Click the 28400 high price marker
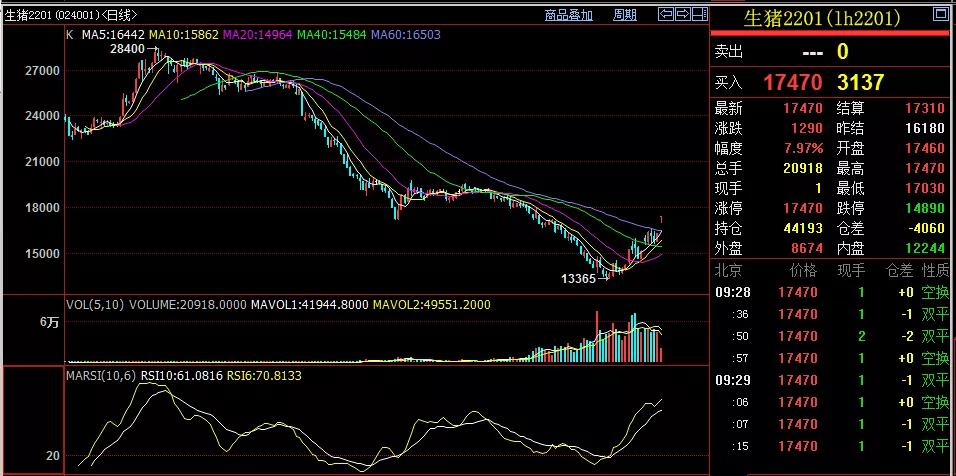The height and width of the screenshot is (476, 956). [127, 49]
